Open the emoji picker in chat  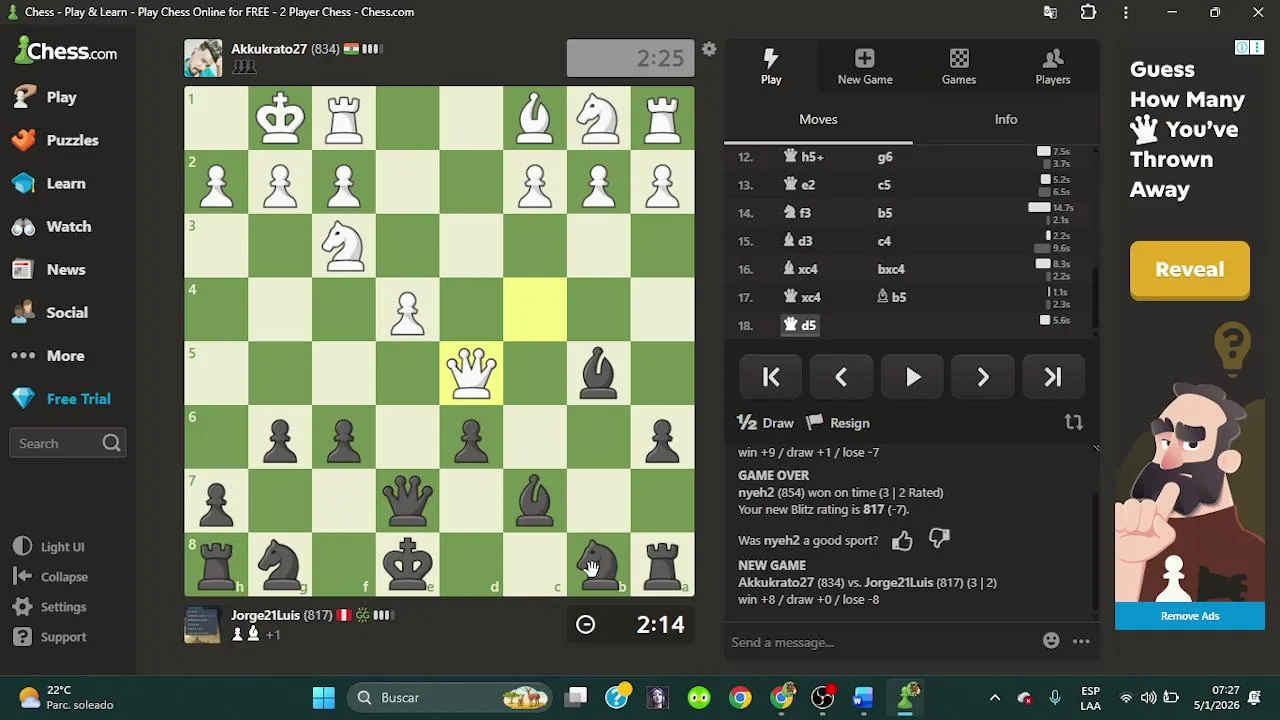click(x=1051, y=641)
